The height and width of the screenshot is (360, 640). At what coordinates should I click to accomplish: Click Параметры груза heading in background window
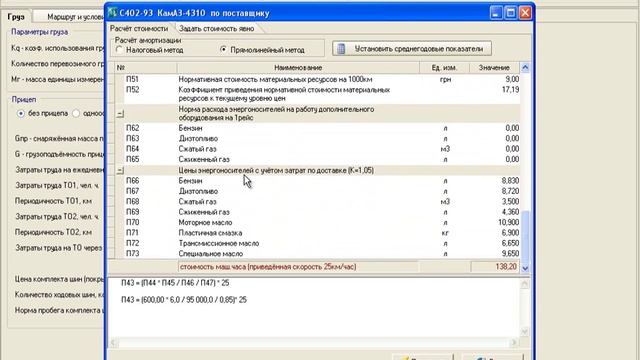point(40,32)
